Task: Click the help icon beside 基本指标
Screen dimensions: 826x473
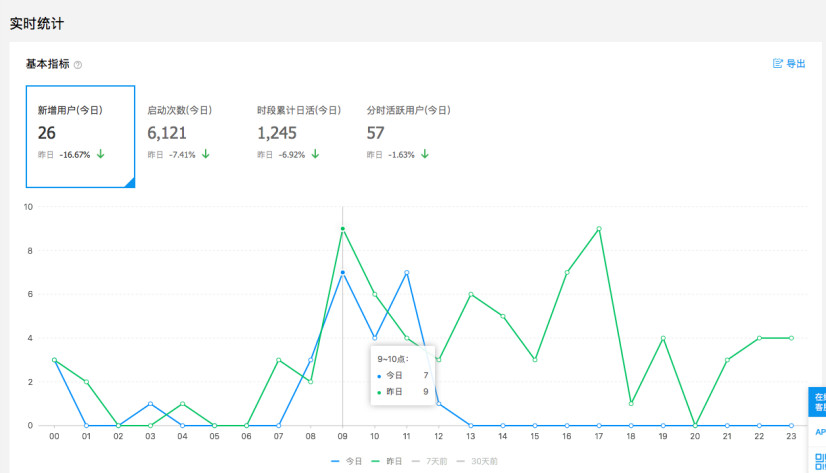Action: point(78,65)
